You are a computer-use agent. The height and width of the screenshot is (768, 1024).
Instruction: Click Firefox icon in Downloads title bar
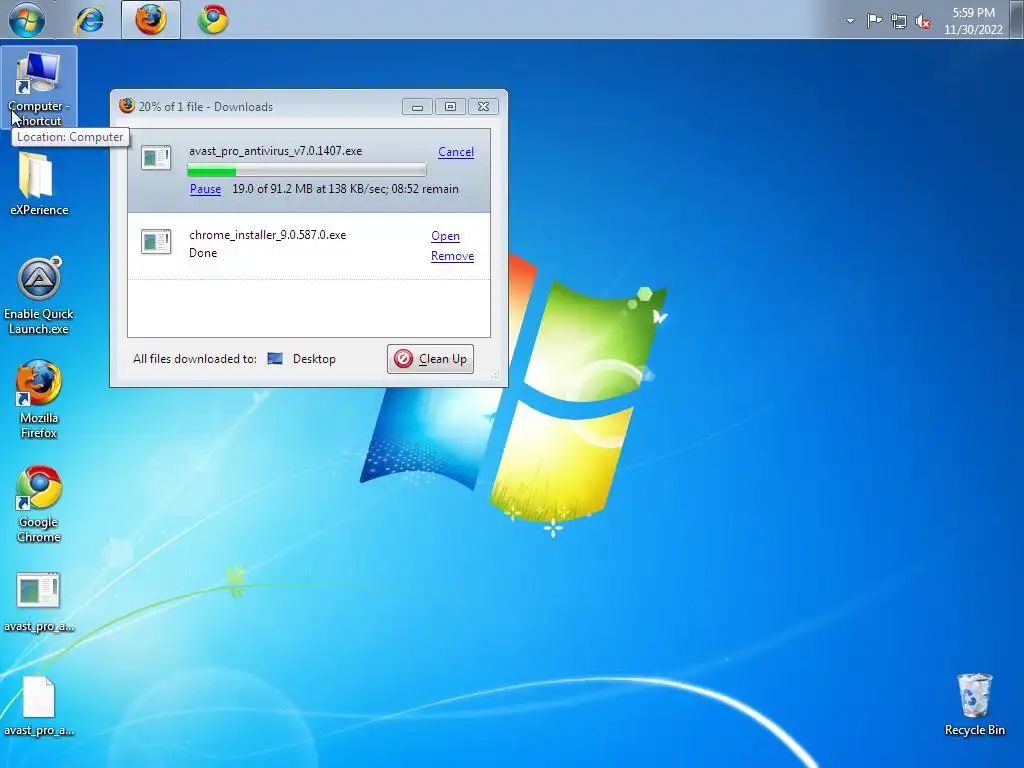tap(127, 106)
